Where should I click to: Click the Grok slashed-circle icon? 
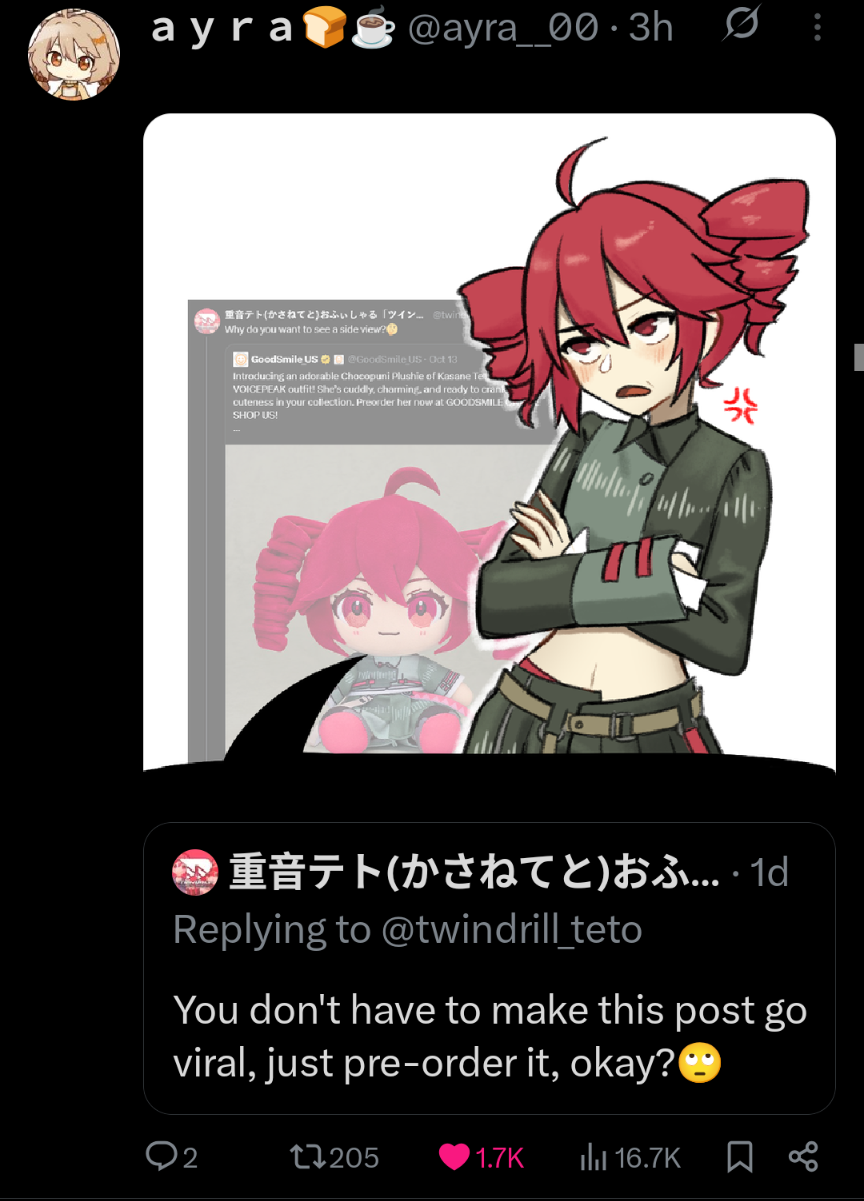pyautogui.click(x=741, y=25)
